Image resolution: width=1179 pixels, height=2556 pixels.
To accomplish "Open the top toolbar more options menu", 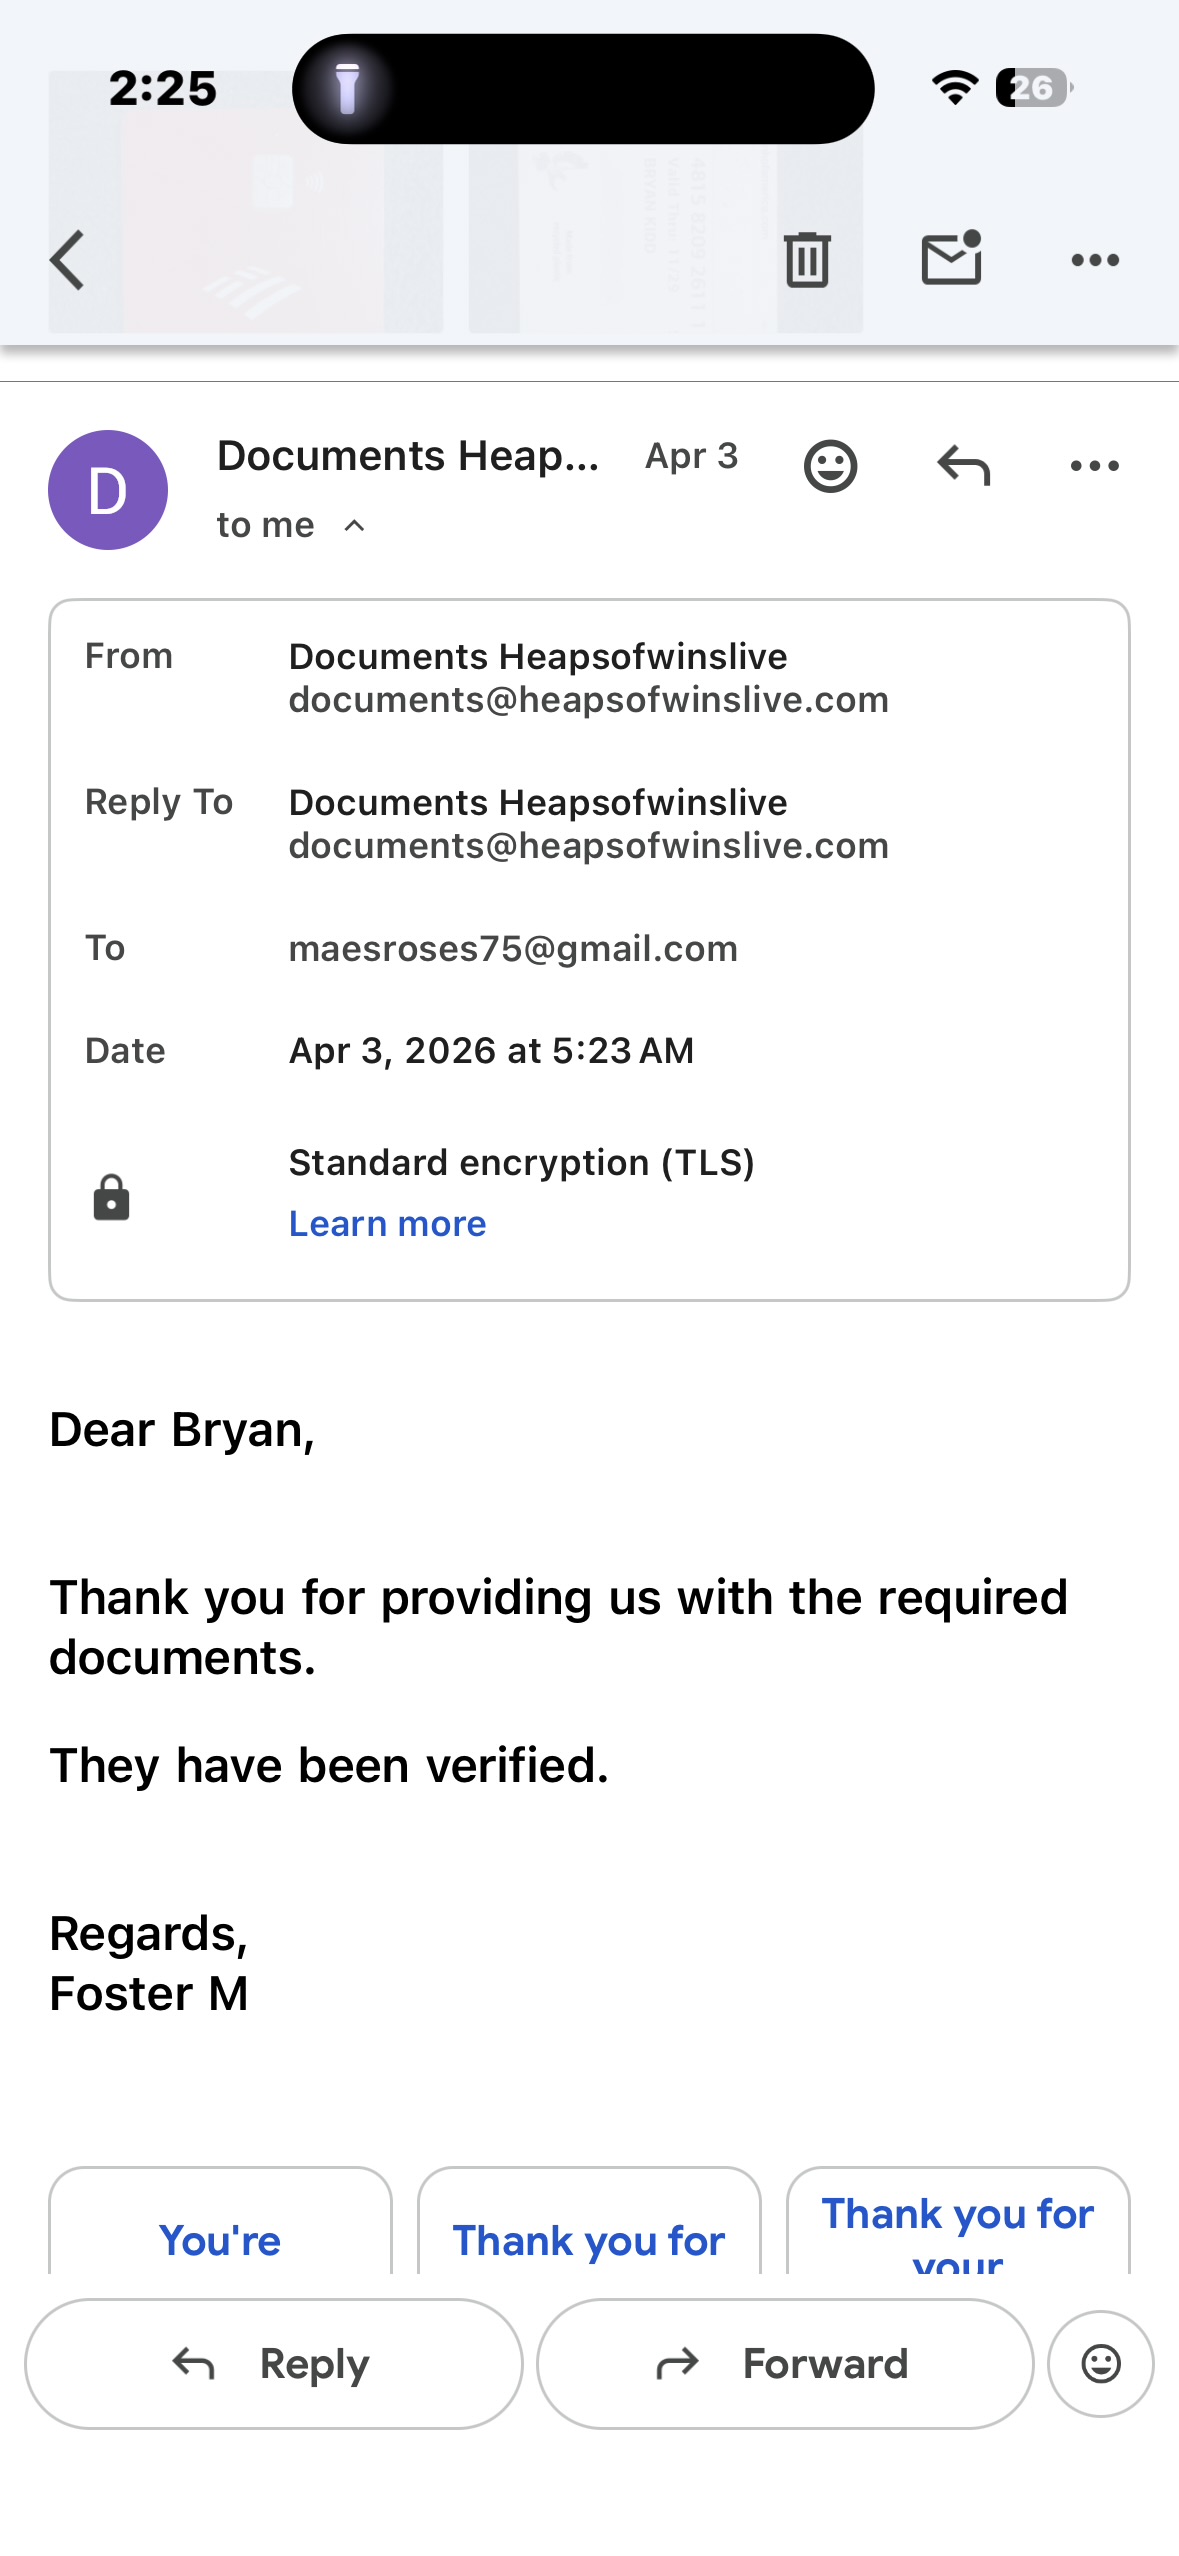I will (x=1095, y=260).
